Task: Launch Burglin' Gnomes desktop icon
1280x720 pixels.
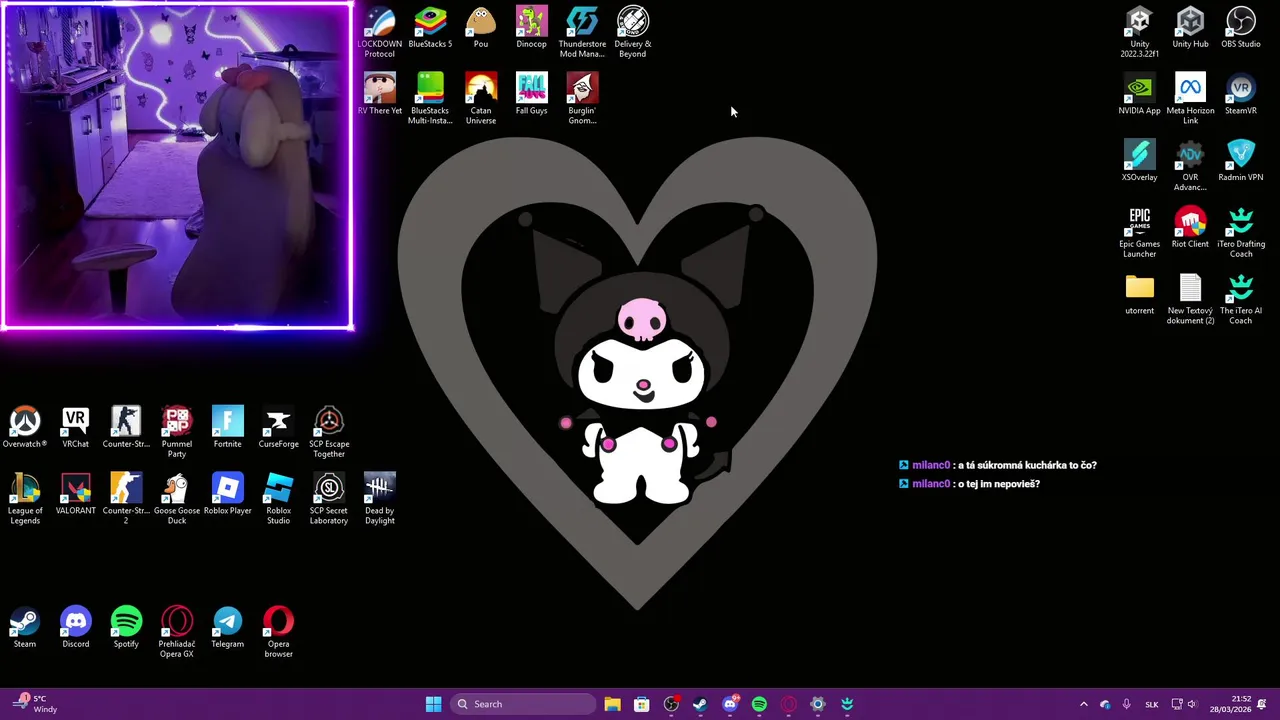Action: coord(582,98)
